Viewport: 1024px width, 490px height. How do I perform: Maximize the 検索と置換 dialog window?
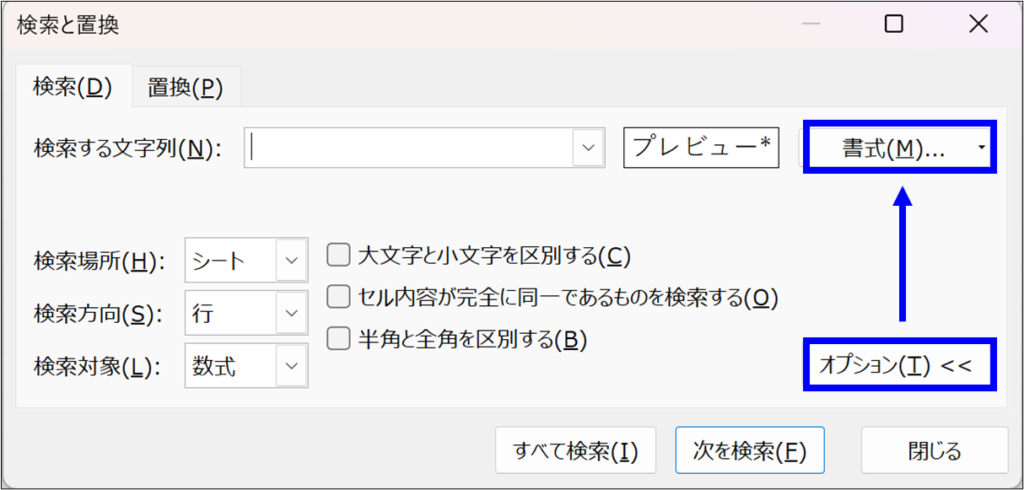pyautogui.click(x=894, y=24)
